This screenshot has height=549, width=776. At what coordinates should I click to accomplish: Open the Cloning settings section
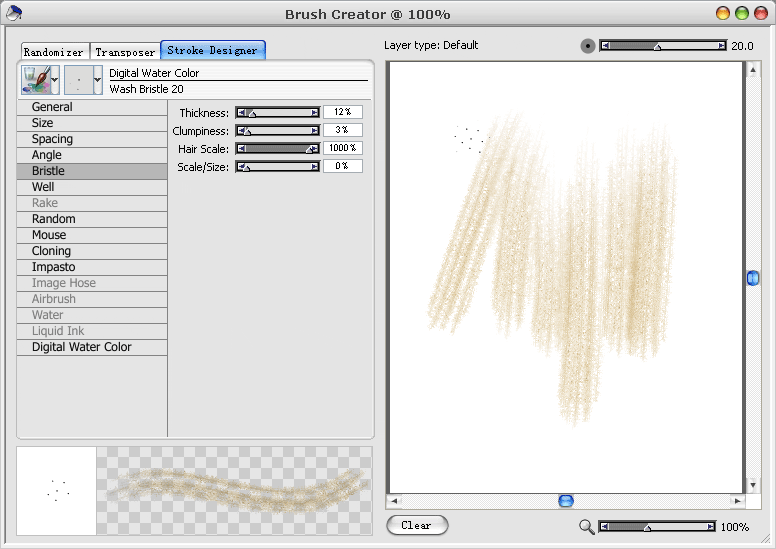pyautogui.click(x=92, y=251)
